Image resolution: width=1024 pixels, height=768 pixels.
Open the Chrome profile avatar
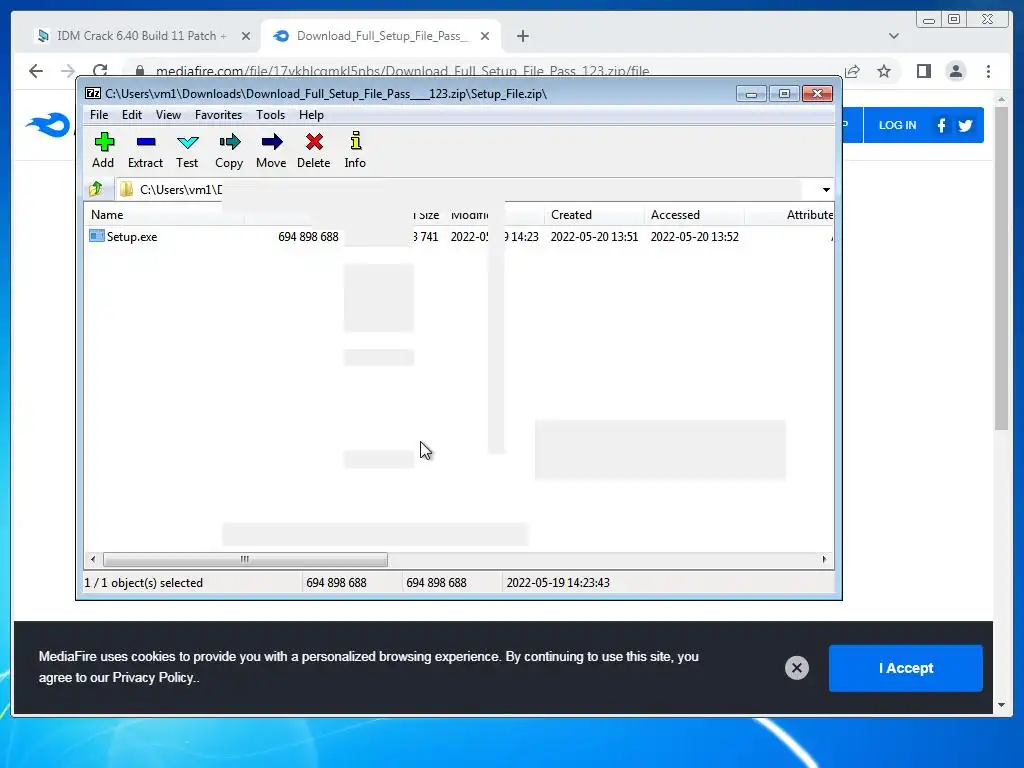pos(955,71)
